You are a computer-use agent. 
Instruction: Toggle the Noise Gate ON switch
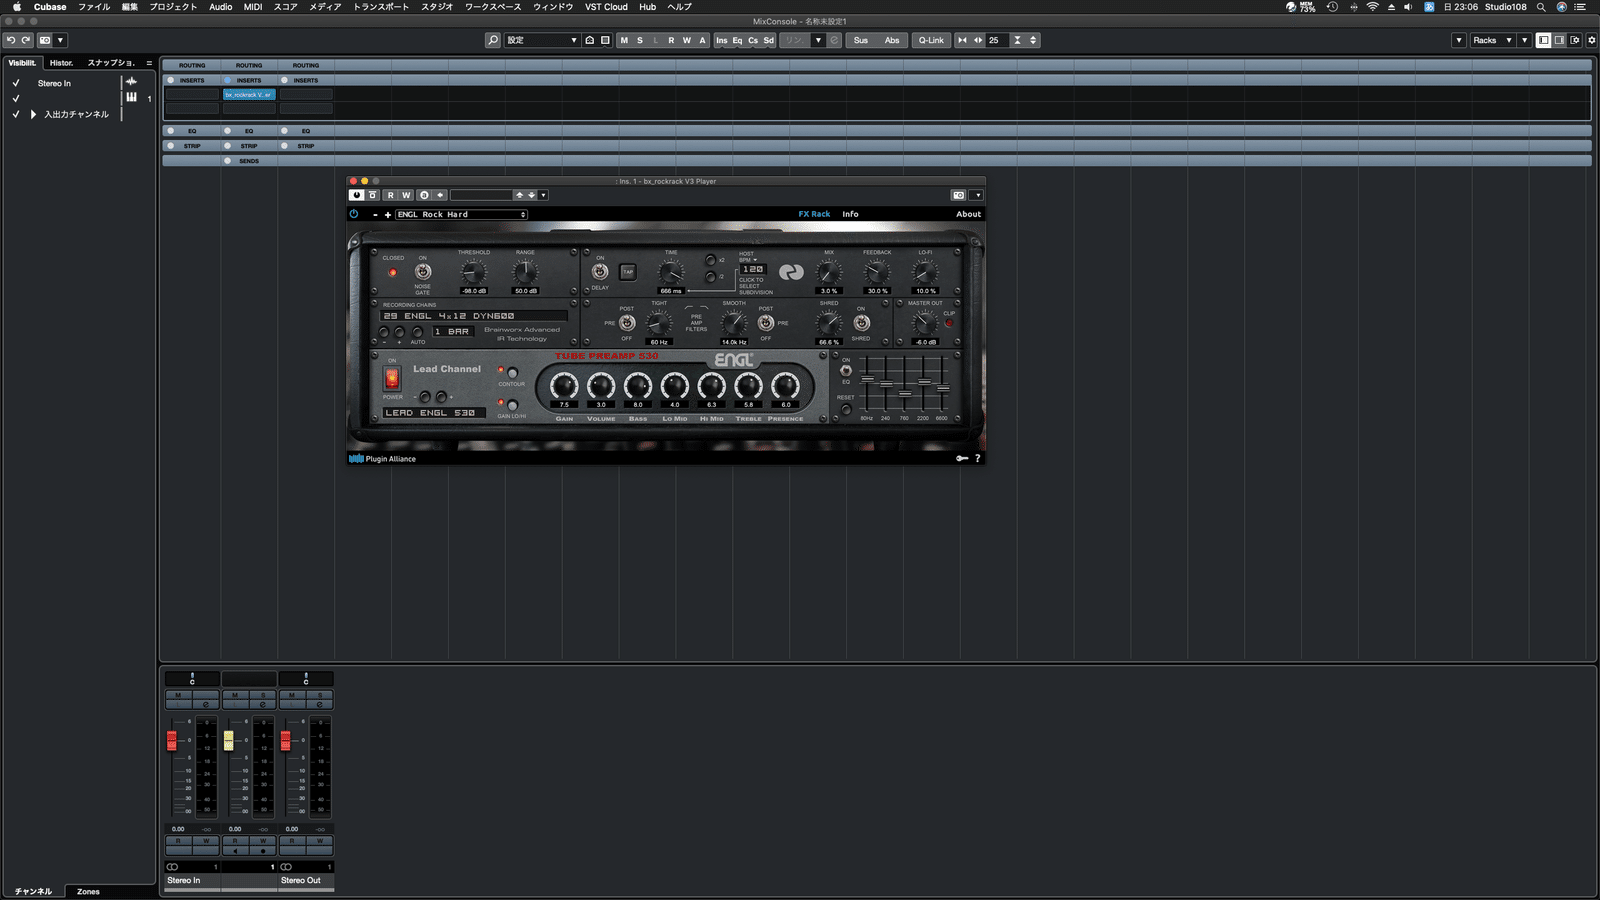423,272
